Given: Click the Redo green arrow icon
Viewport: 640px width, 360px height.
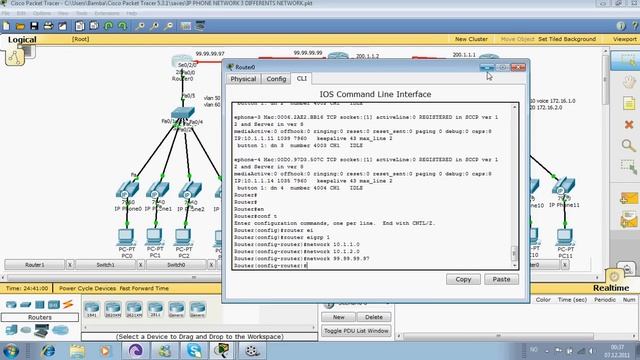Looking at the screenshot, I should [x=122, y=27].
